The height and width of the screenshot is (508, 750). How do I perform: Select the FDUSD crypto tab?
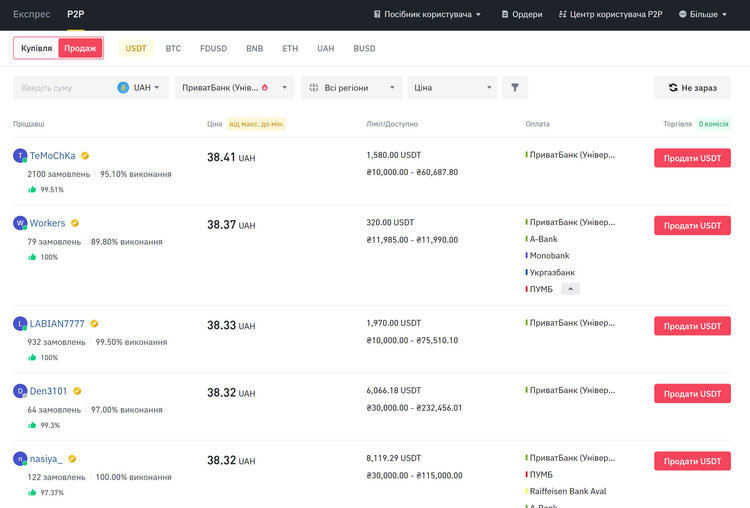(x=213, y=48)
